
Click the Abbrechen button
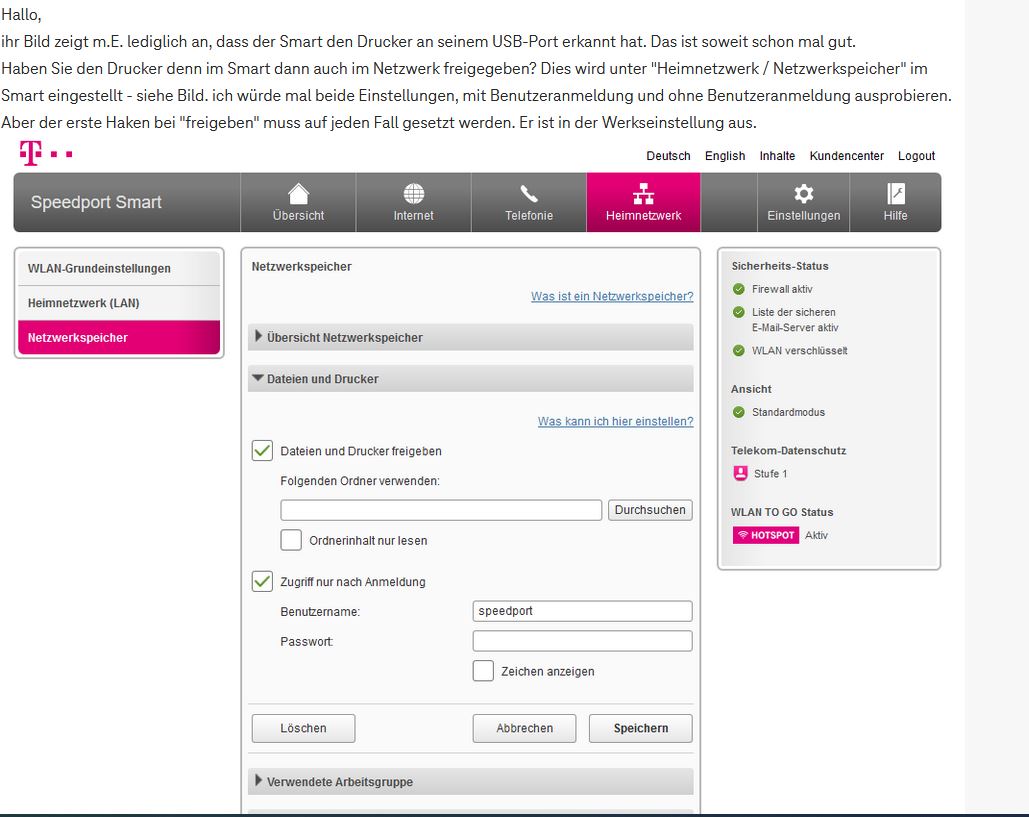click(x=524, y=728)
